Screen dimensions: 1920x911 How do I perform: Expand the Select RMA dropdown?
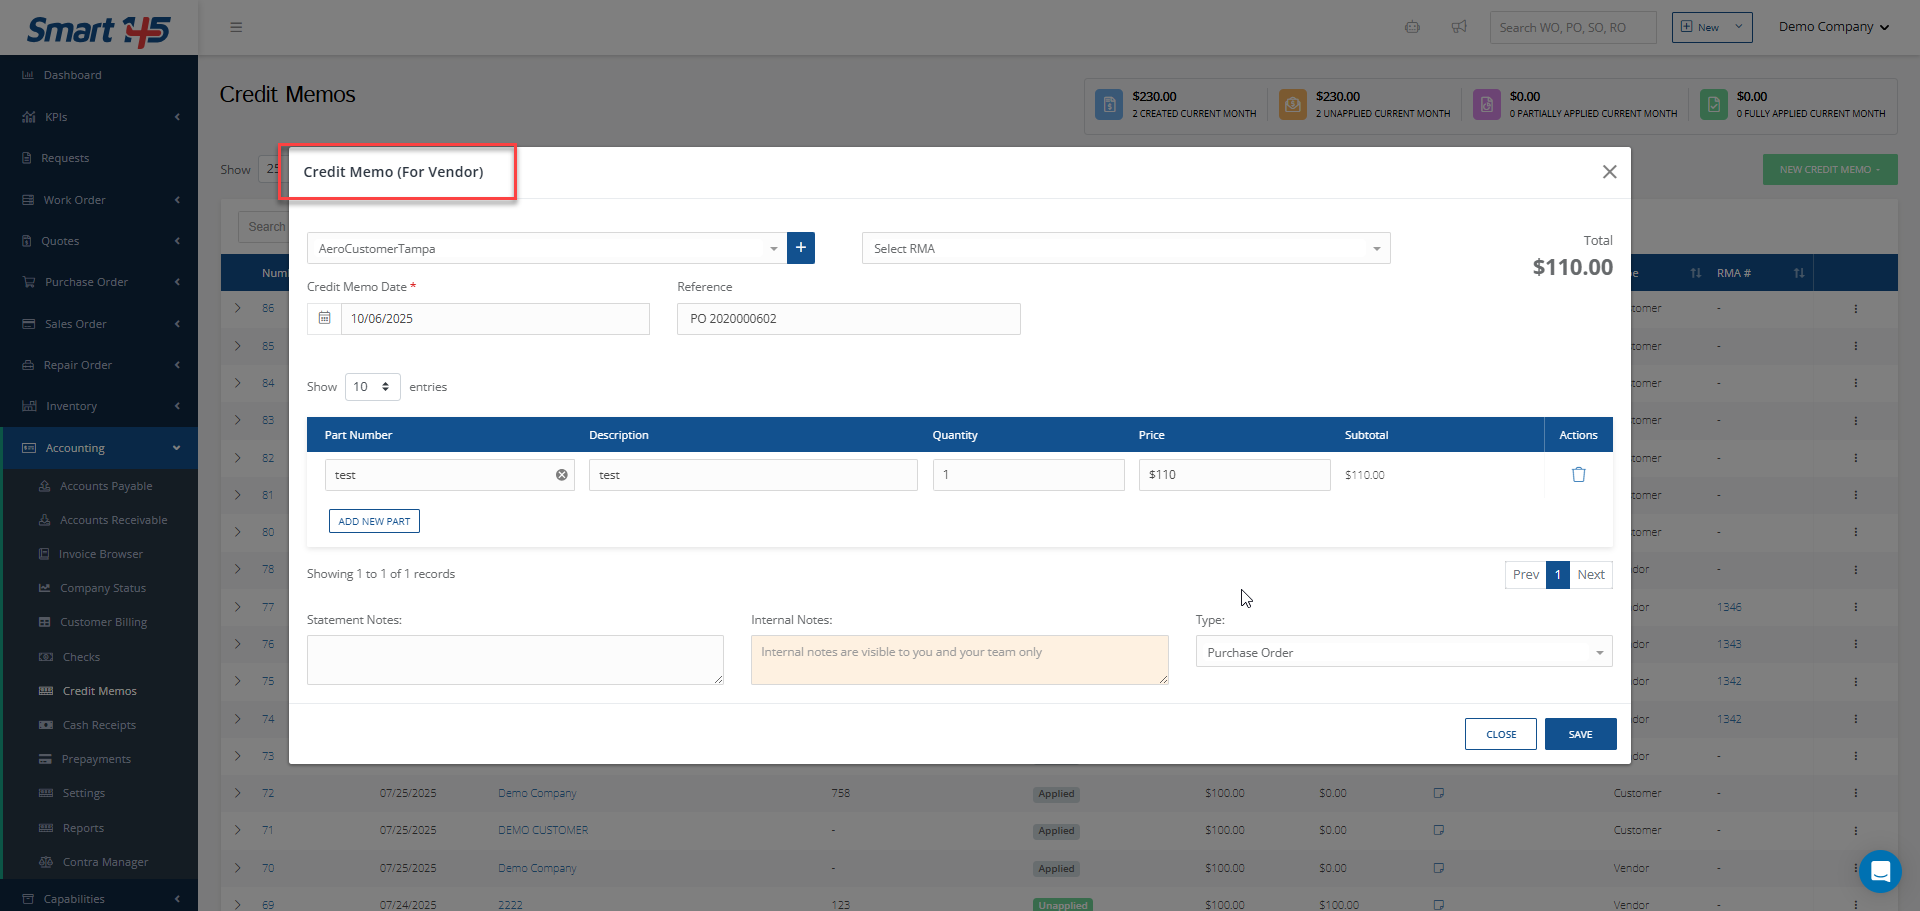pyautogui.click(x=1125, y=249)
